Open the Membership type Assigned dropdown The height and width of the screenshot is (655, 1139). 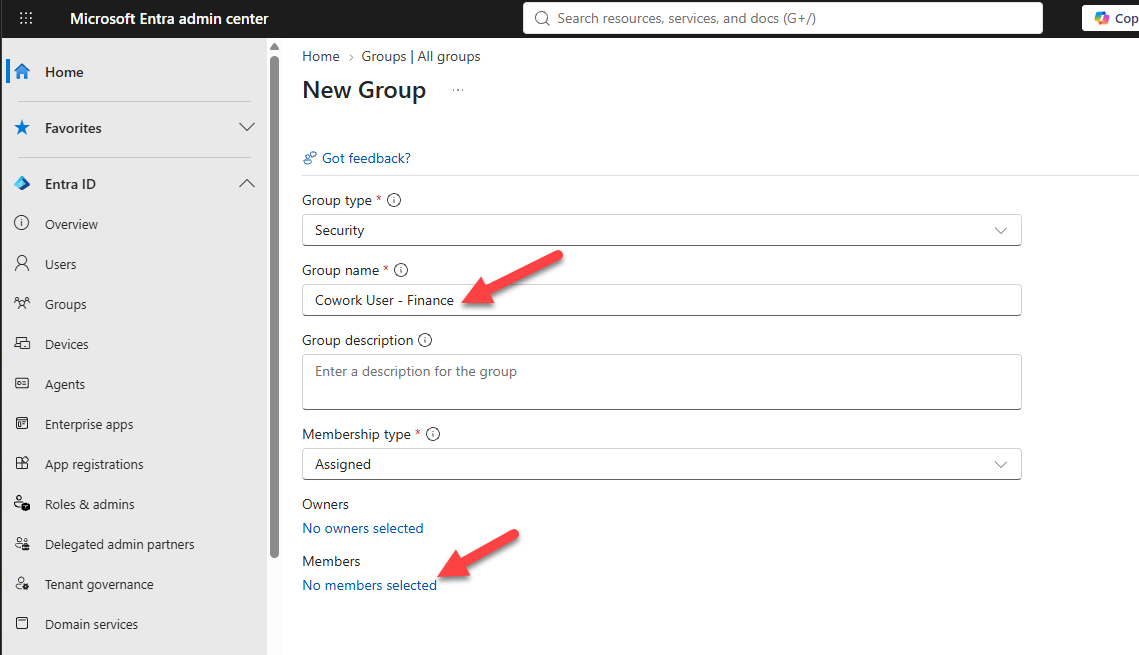click(662, 464)
